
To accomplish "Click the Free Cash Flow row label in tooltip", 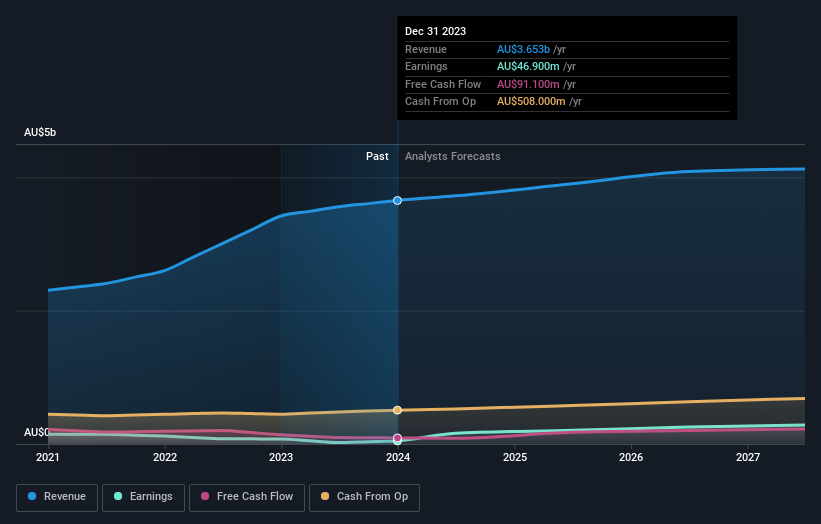I will [x=443, y=84].
